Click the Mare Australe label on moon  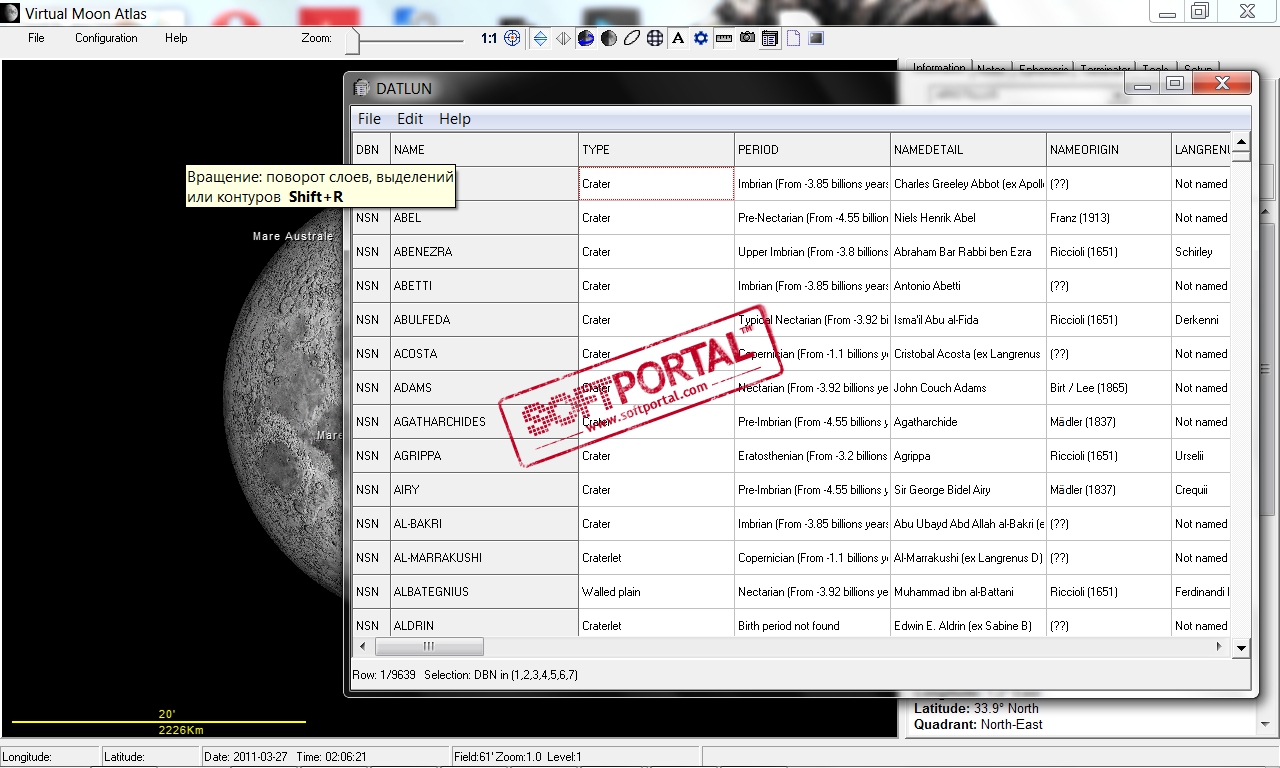[293, 237]
